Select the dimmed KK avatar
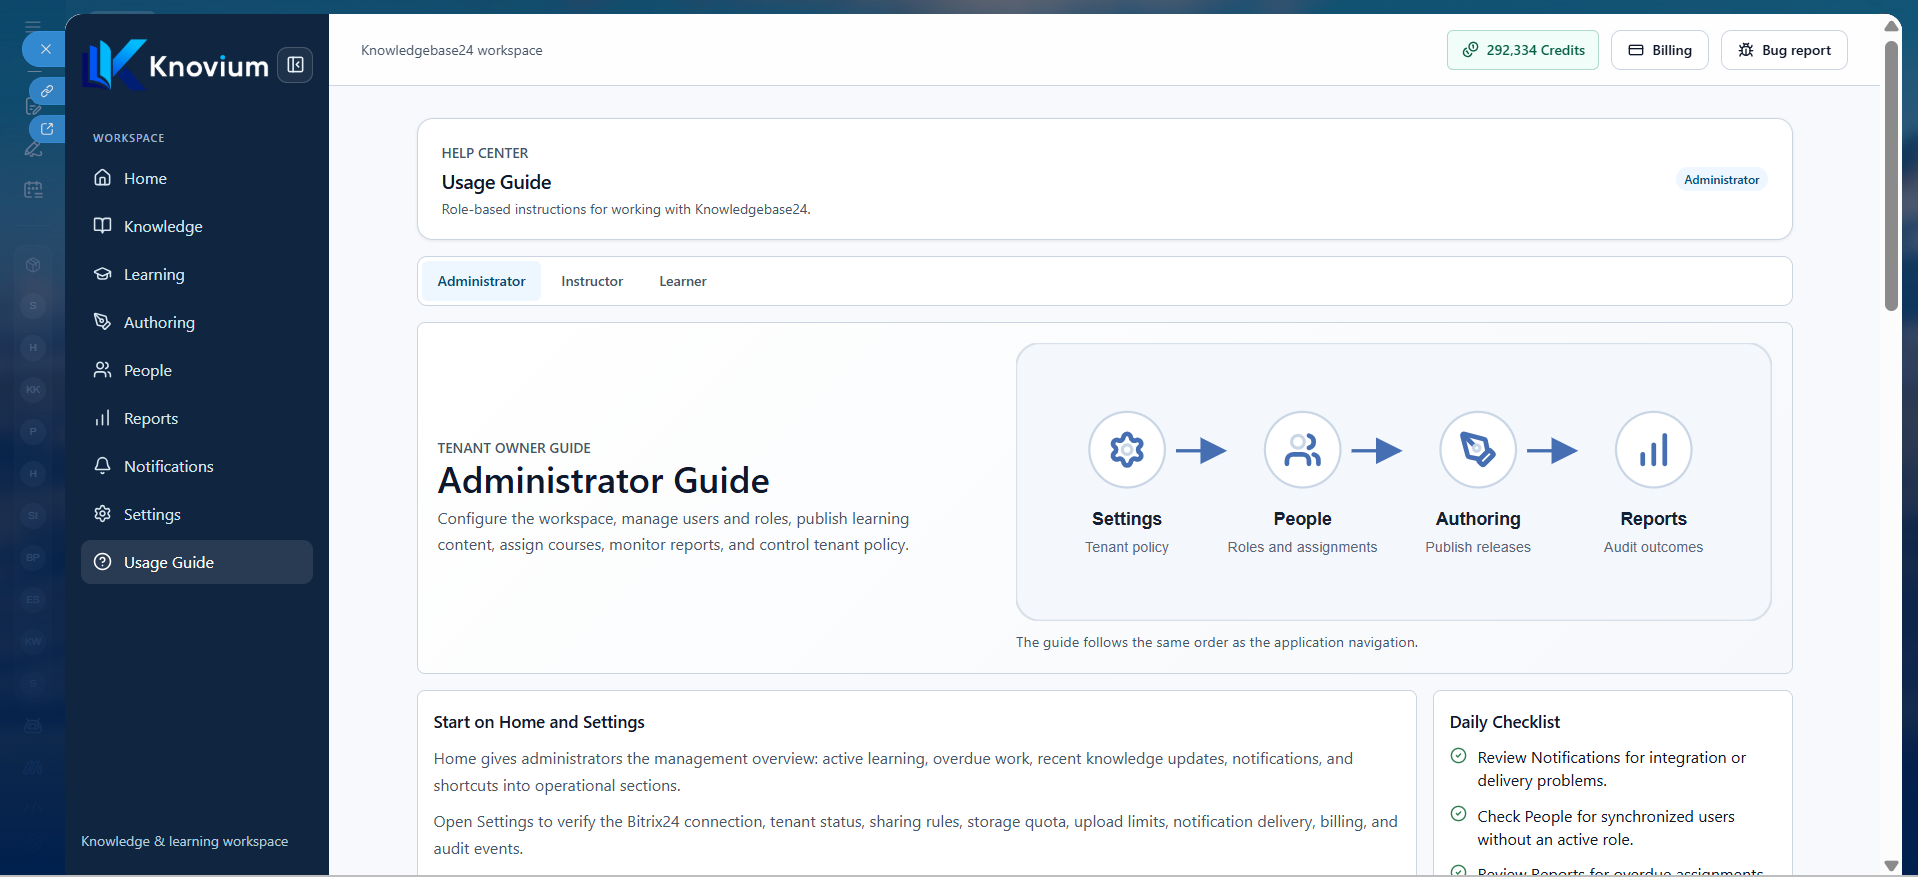The image size is (1918, 877). [x=33, y=390]
